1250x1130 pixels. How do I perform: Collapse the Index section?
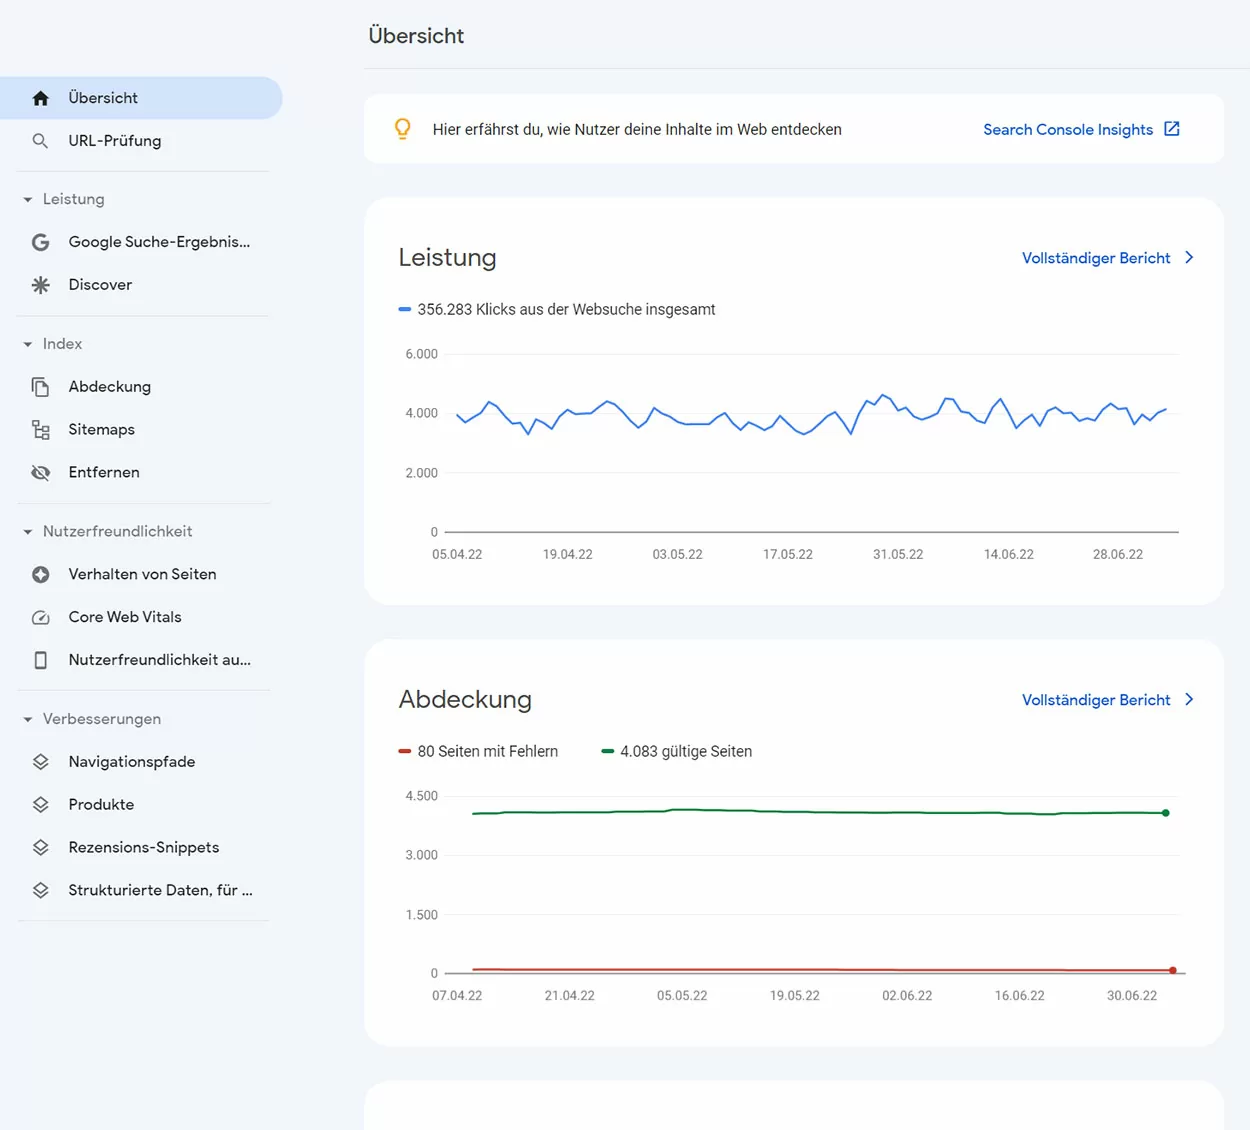click(x=28, y=343)
